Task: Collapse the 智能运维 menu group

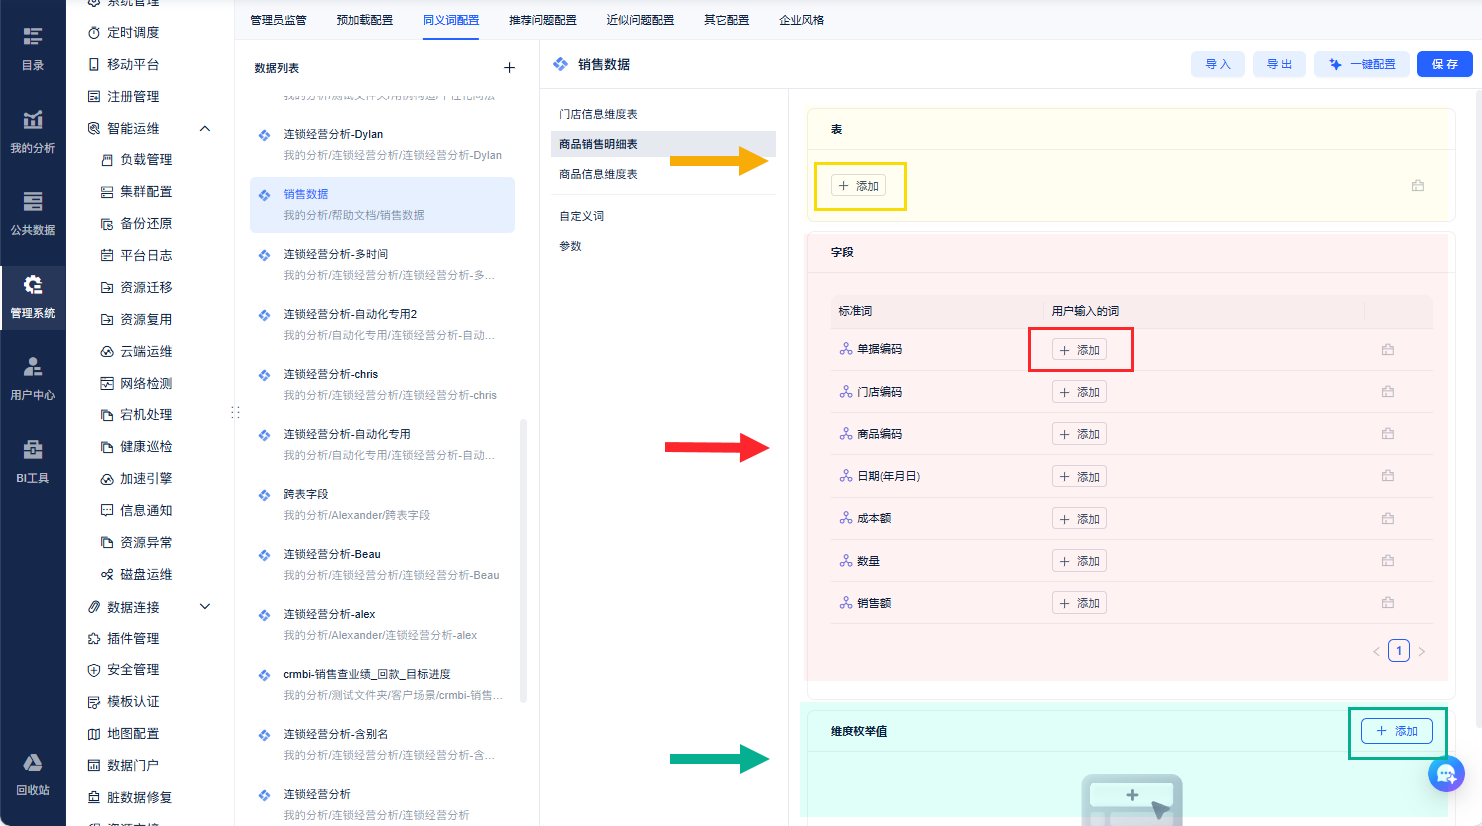Action: point(205,129)
